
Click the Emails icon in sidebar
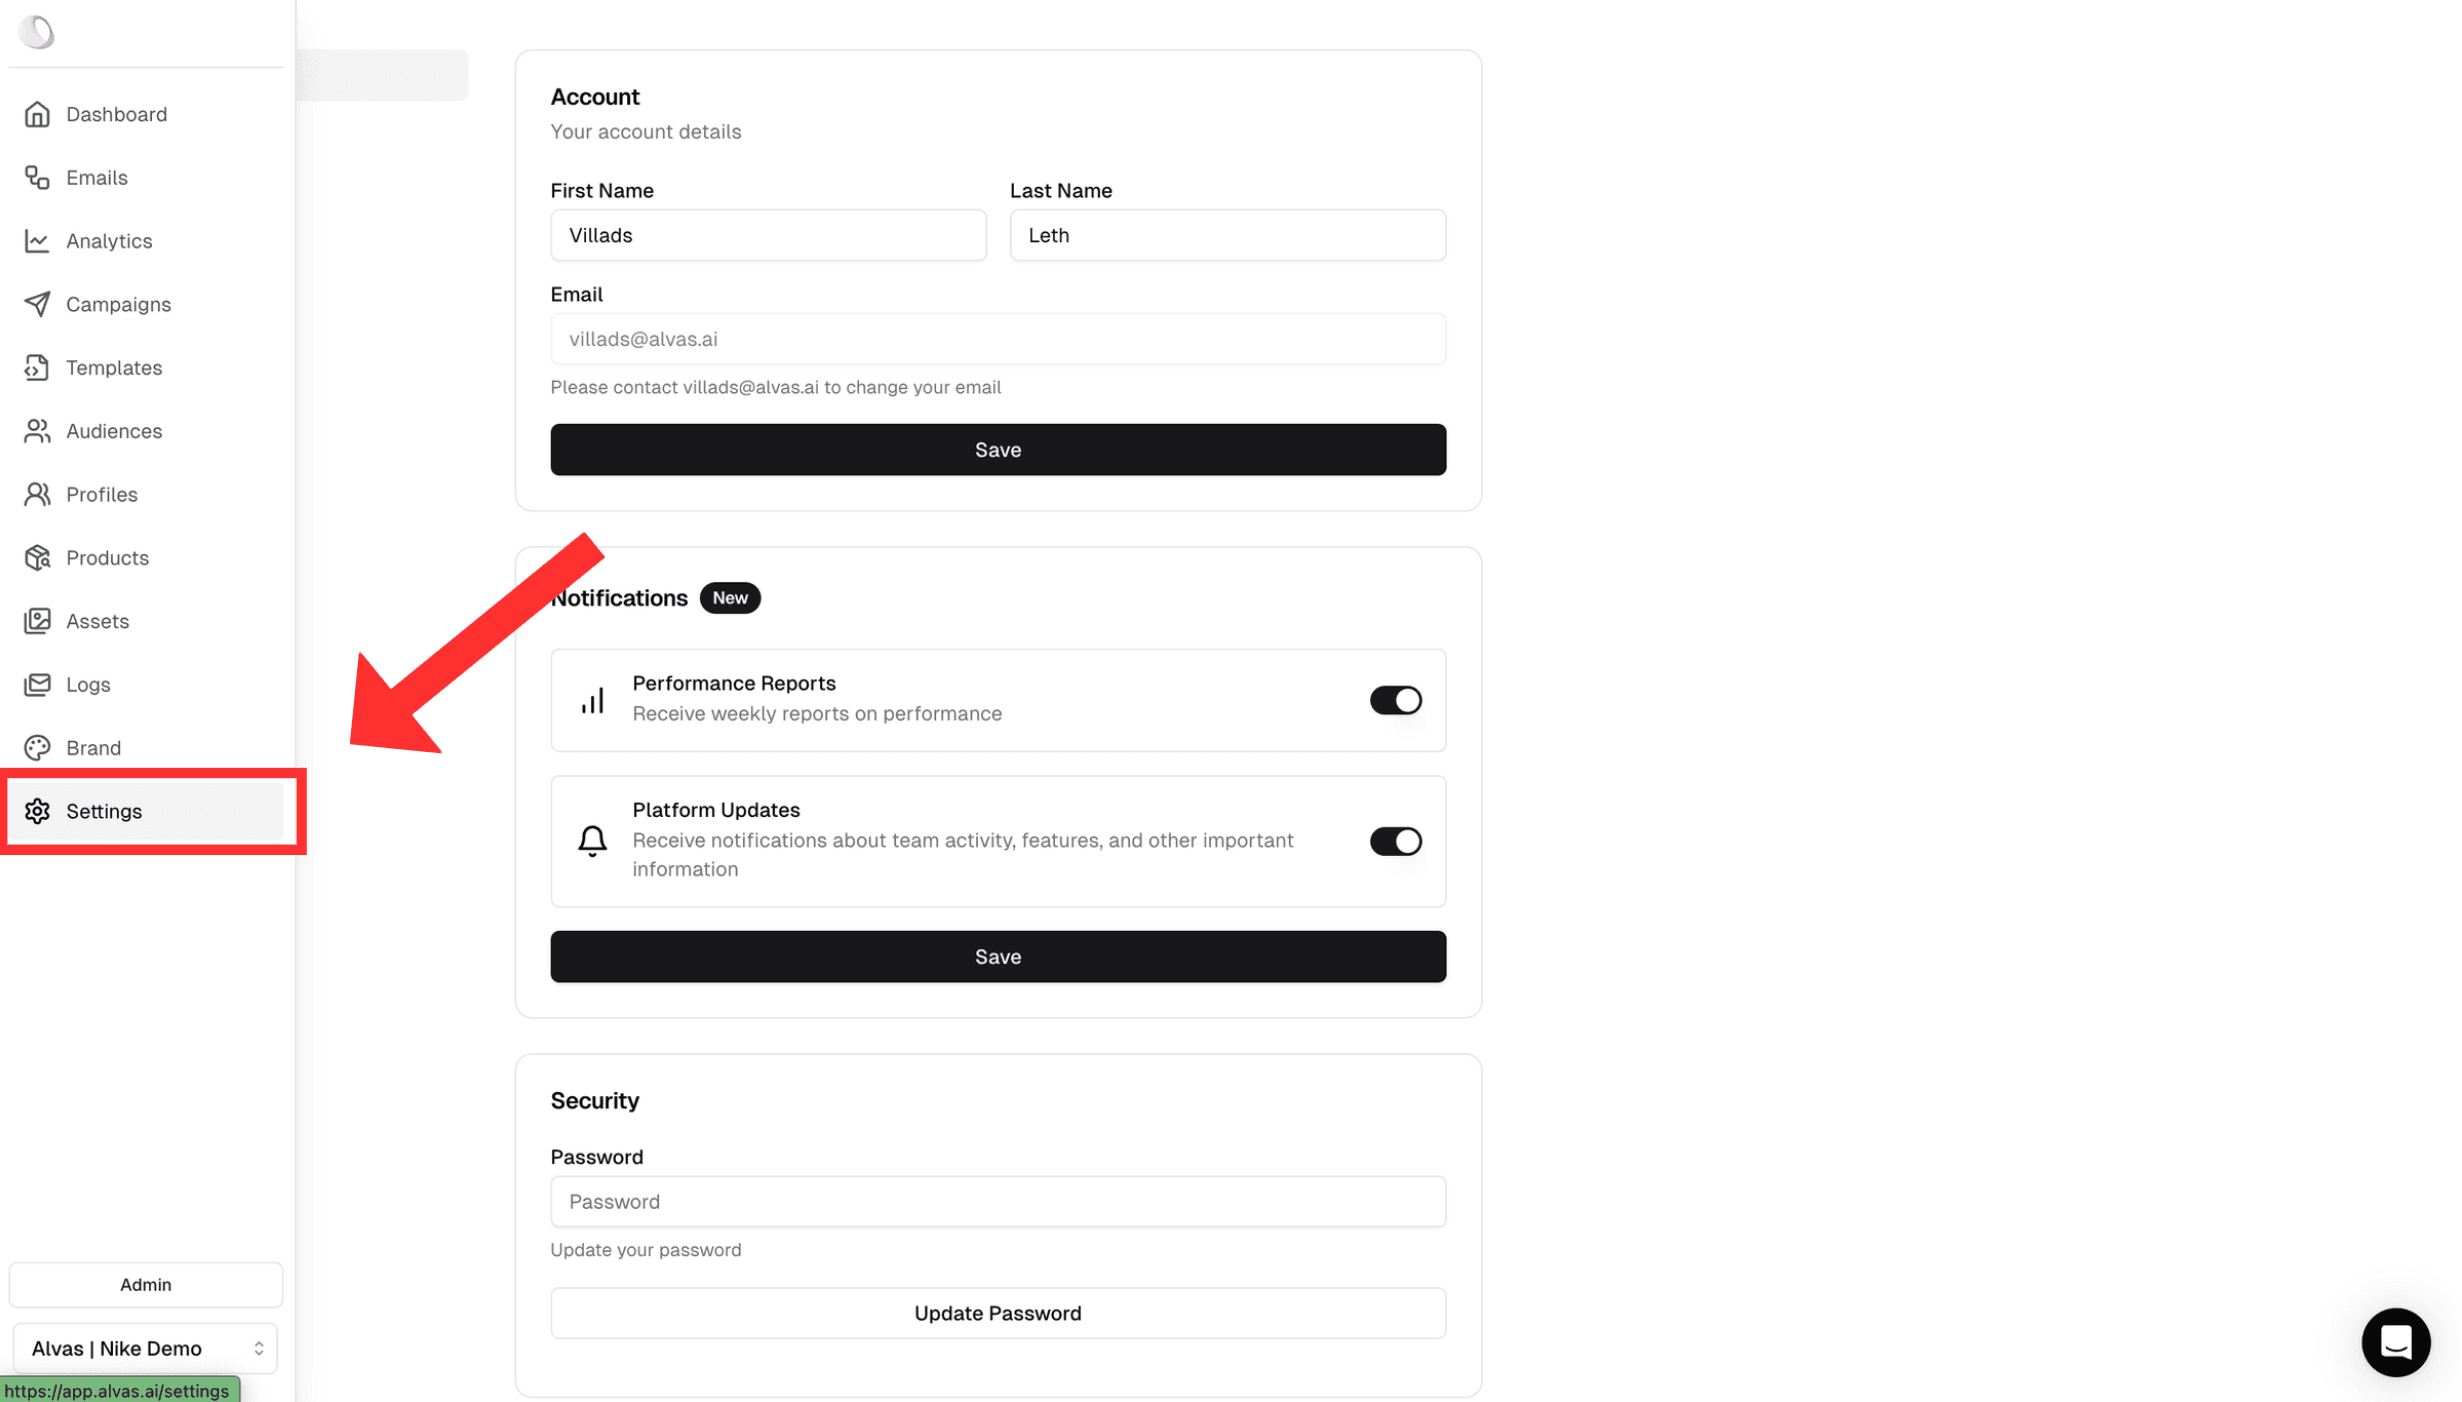click(37, 178)
